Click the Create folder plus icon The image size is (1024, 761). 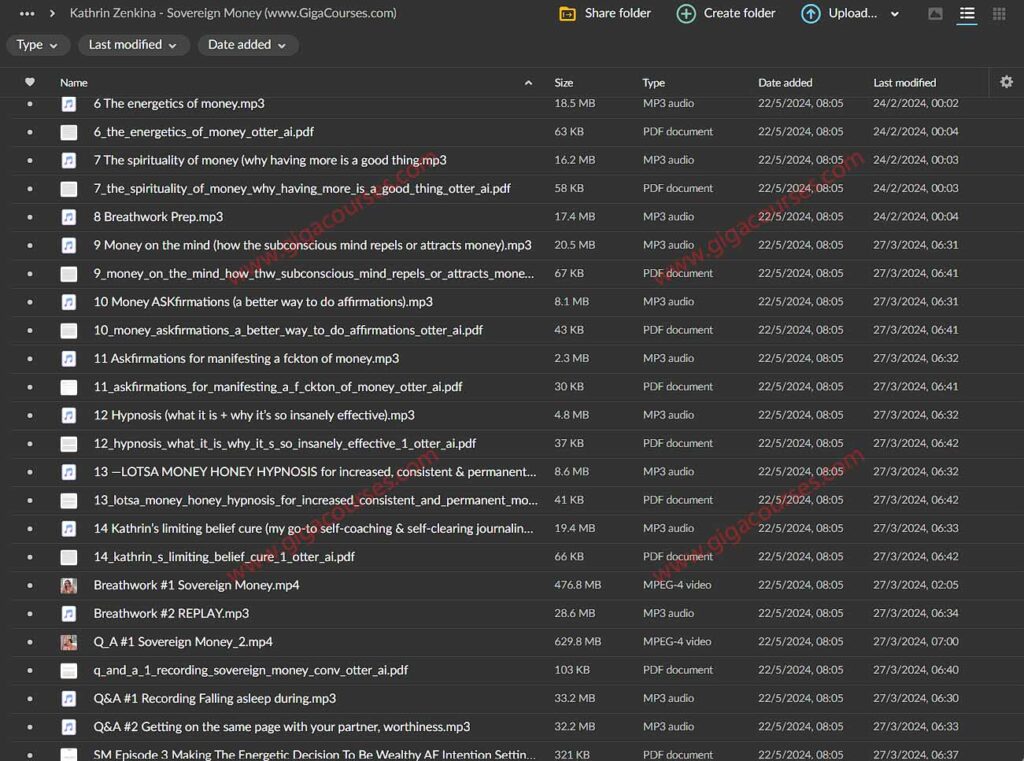tap(686, 14)
